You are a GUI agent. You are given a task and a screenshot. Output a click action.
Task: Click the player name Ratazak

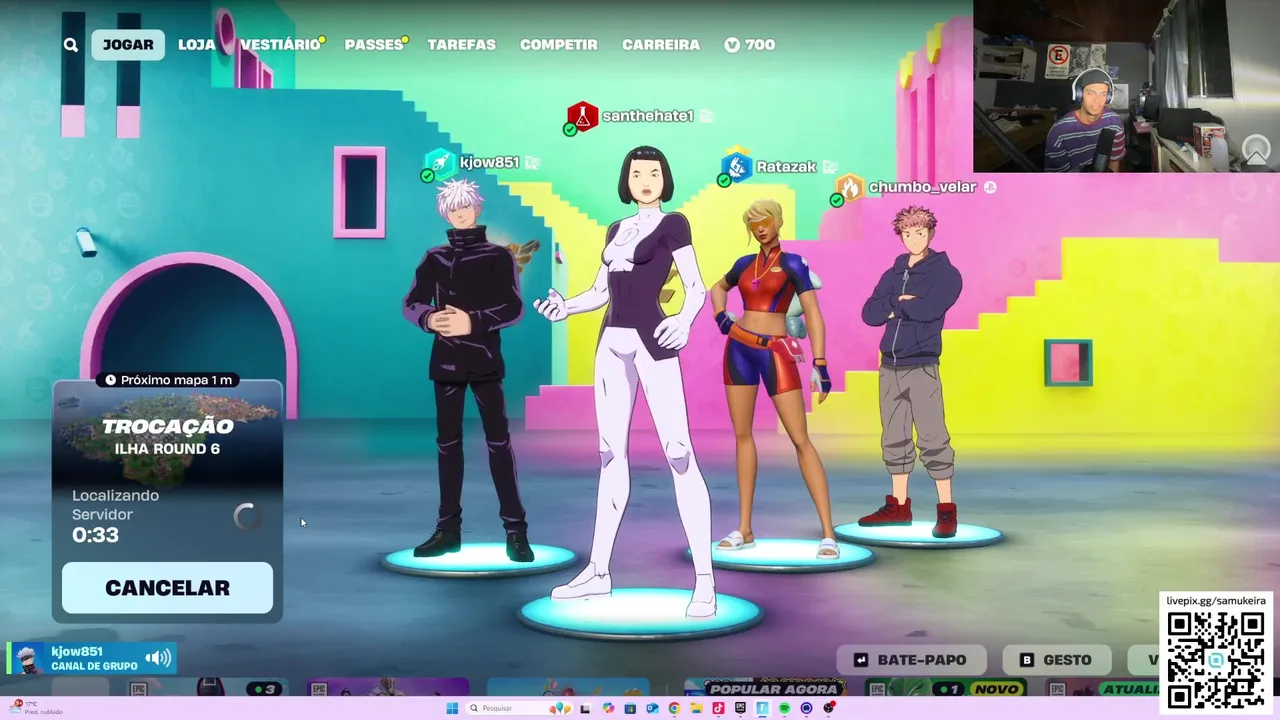(786, 167)
